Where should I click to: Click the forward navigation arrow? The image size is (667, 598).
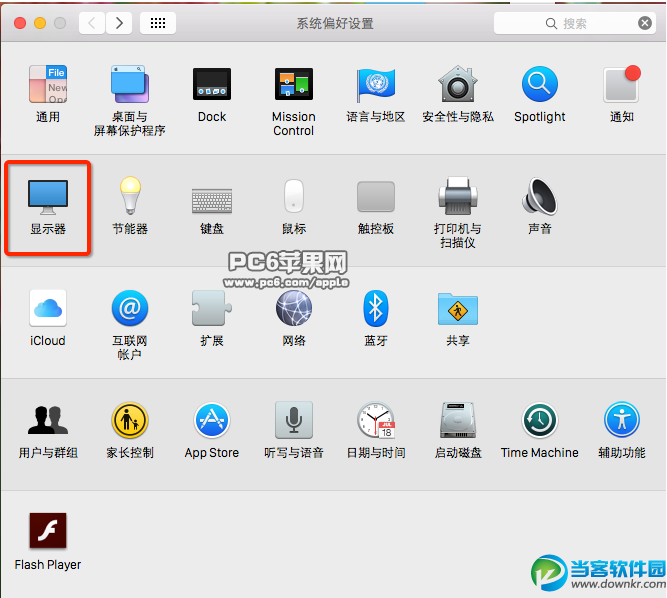pos(119,23)
